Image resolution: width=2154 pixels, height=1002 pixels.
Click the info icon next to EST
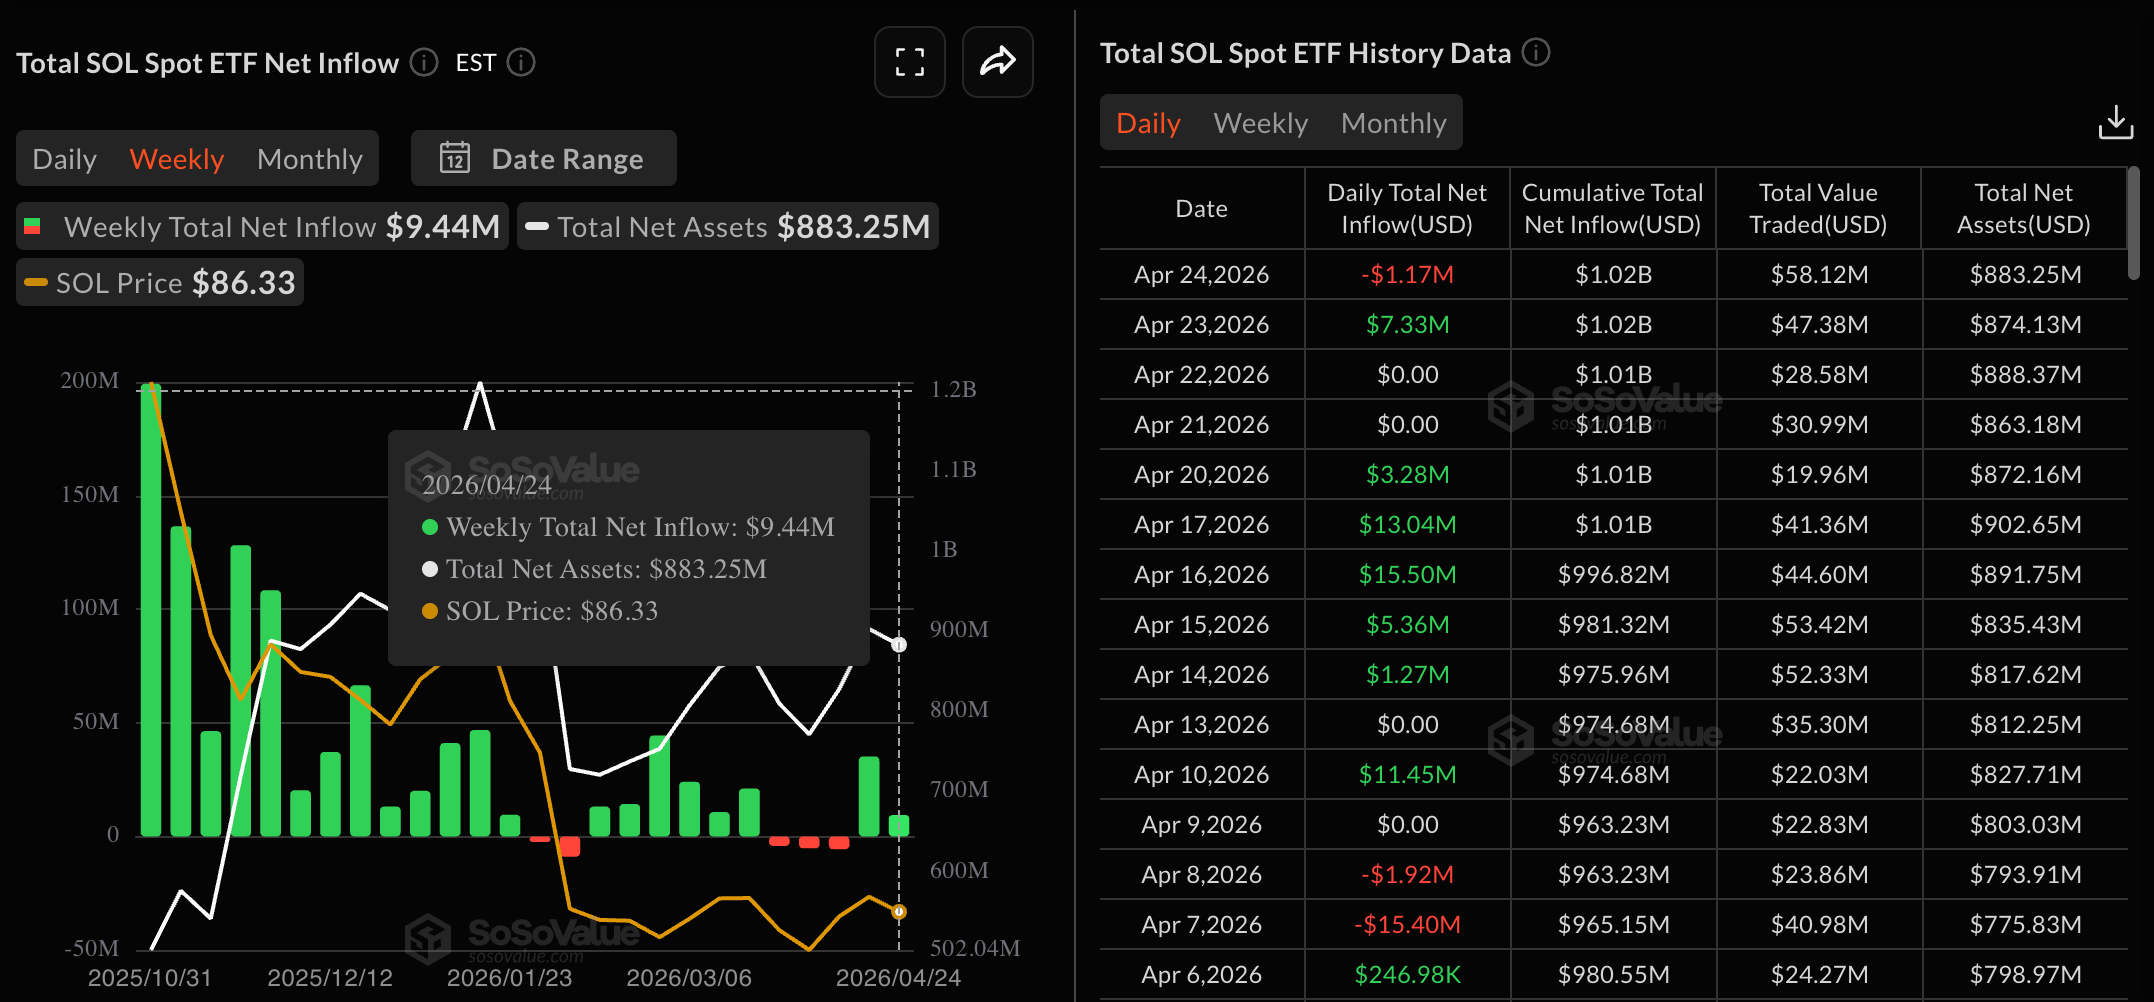coord(521,63)
